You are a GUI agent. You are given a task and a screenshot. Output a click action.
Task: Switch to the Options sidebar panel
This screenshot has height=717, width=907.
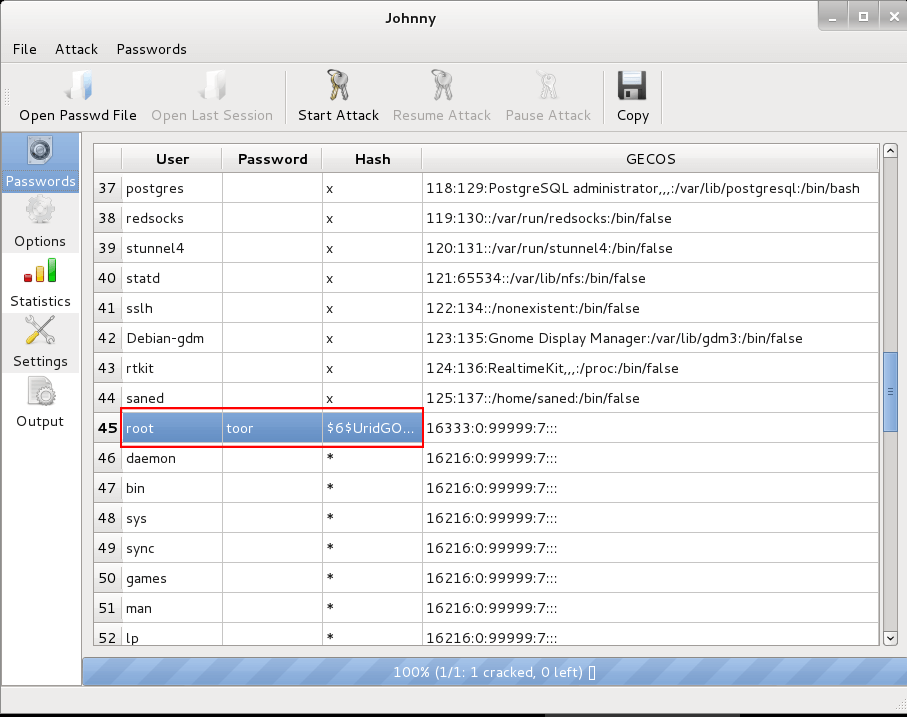[40, 221]
